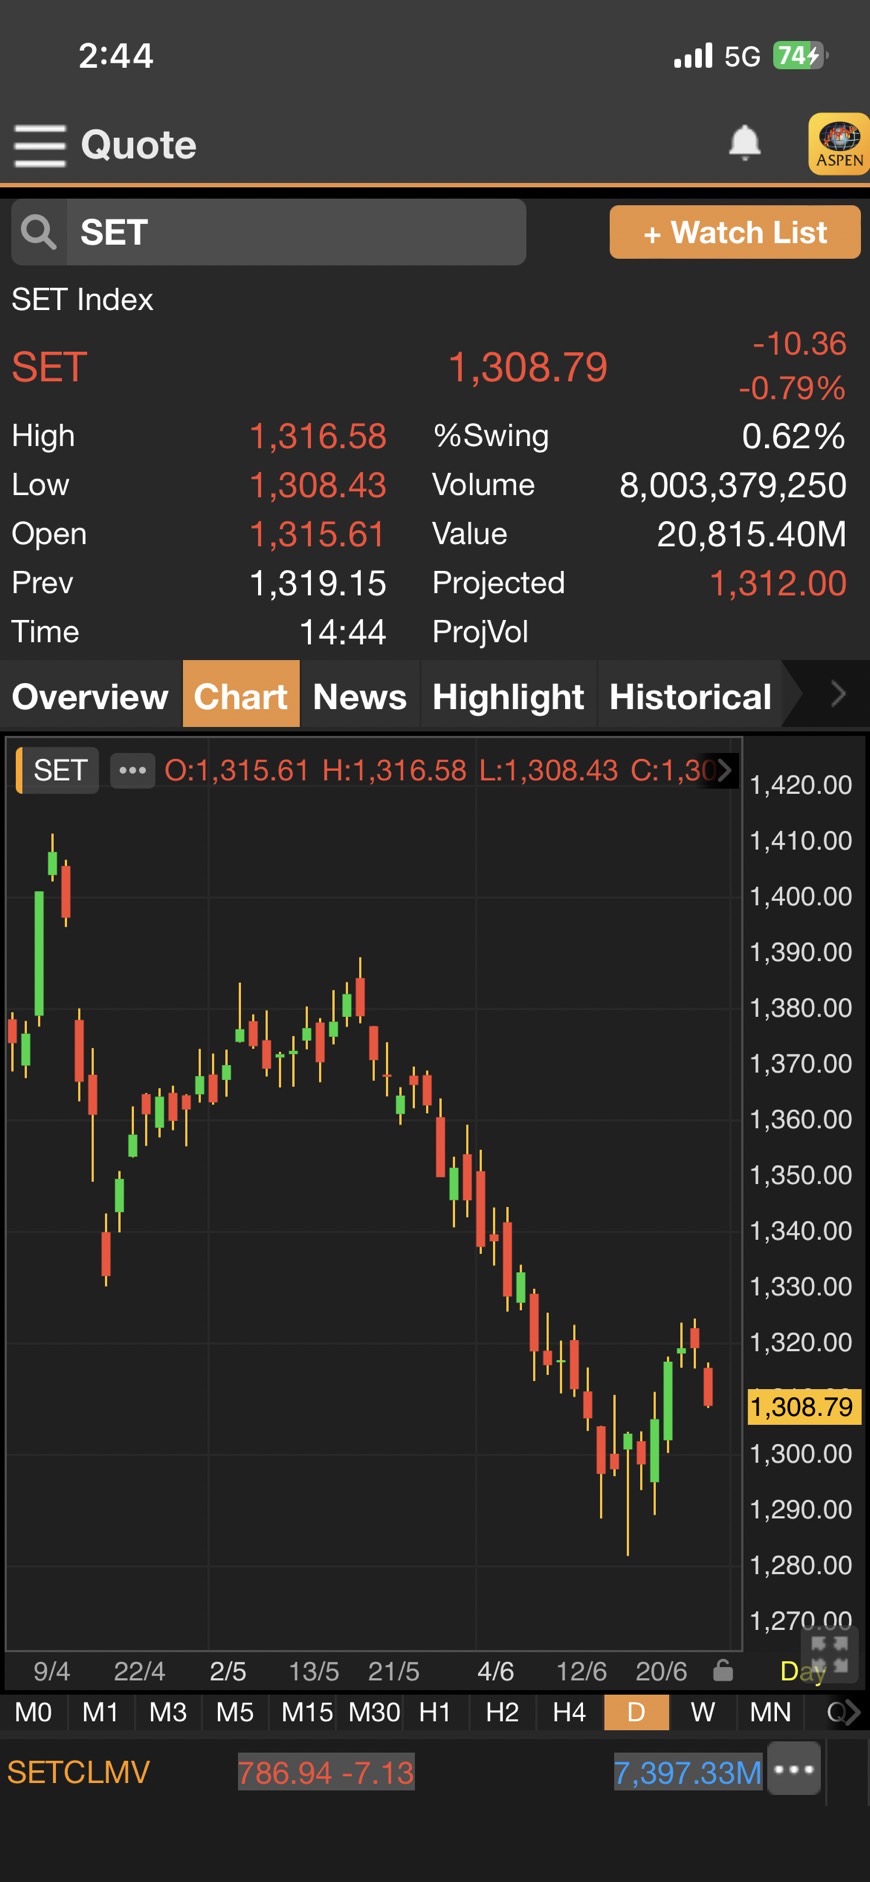
Task: Select M3 timeframe
Action: 168,1712
